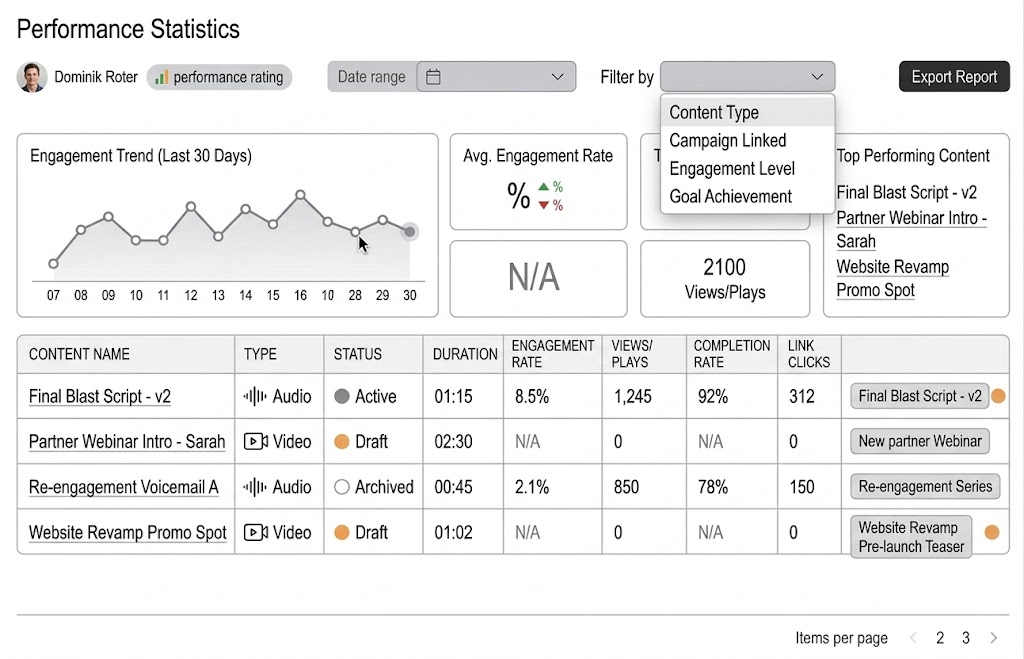The width and height of the screenshot is (1024, 659).
Task: Click the calendar icon in Date range
Action: 433,77
